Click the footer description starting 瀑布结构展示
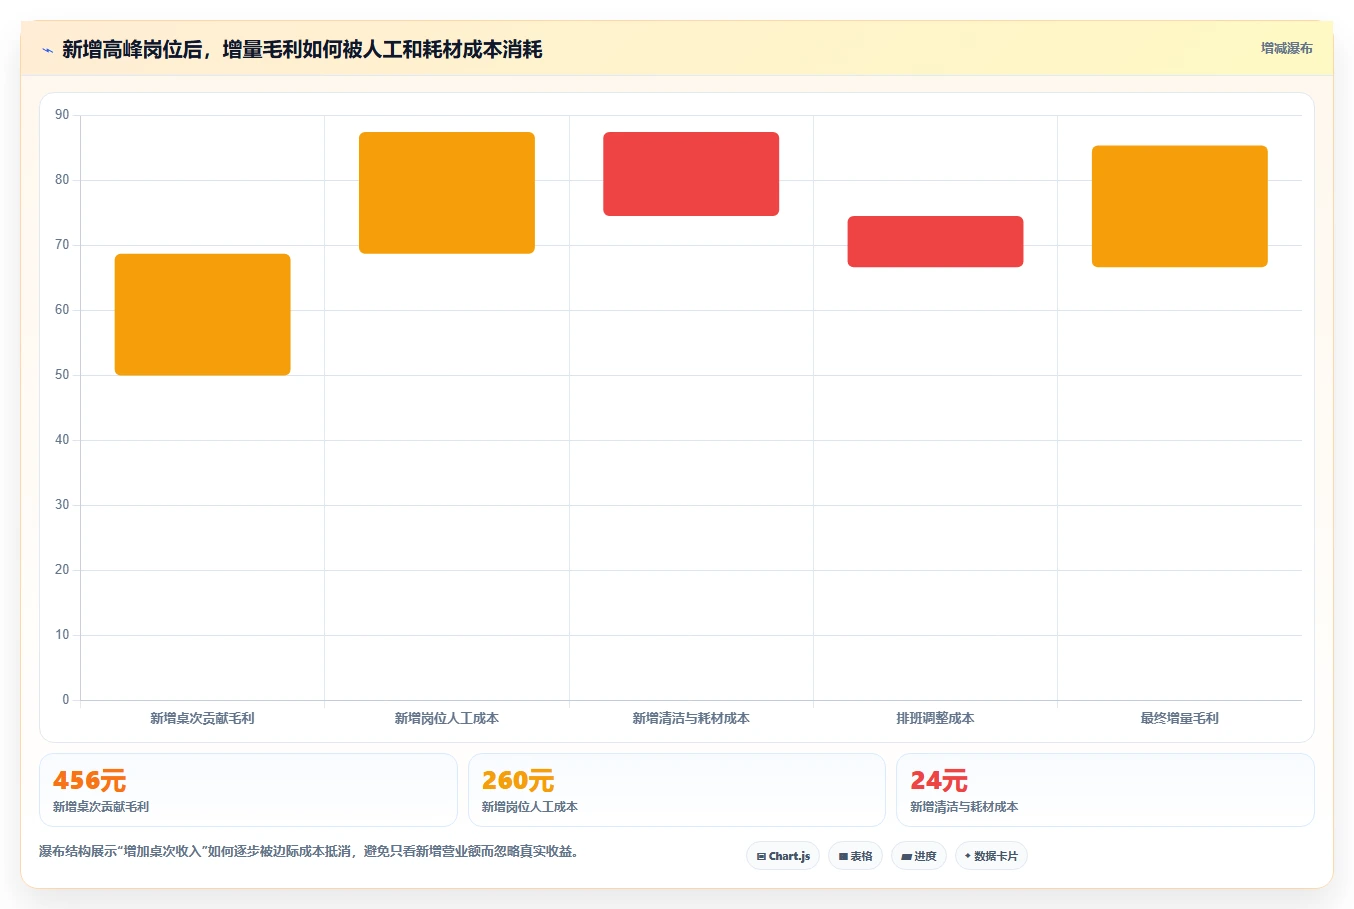Screen dimensions: 1354x909 click(309, 851)
